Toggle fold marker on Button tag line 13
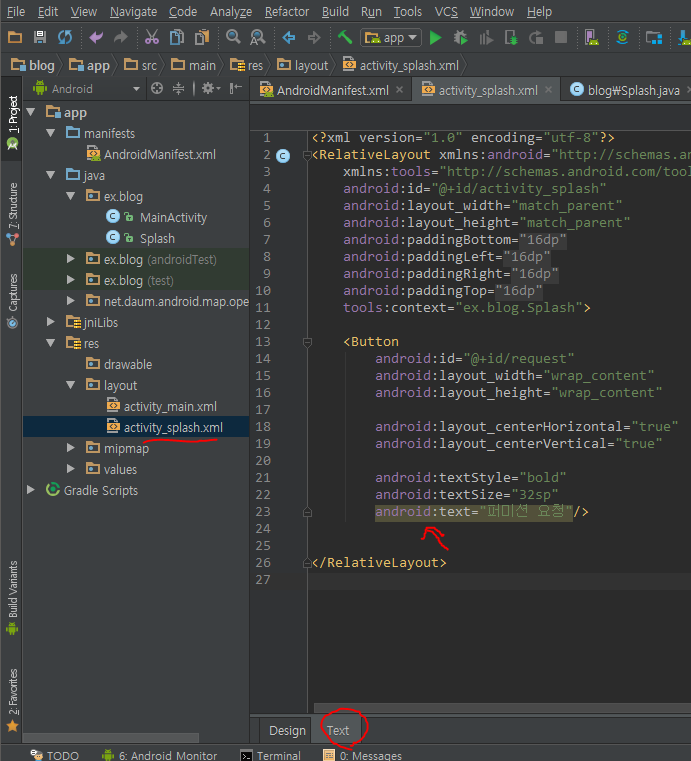Viewport: 691px width, 761px height. pyautogui.click(x=307, y=343)
